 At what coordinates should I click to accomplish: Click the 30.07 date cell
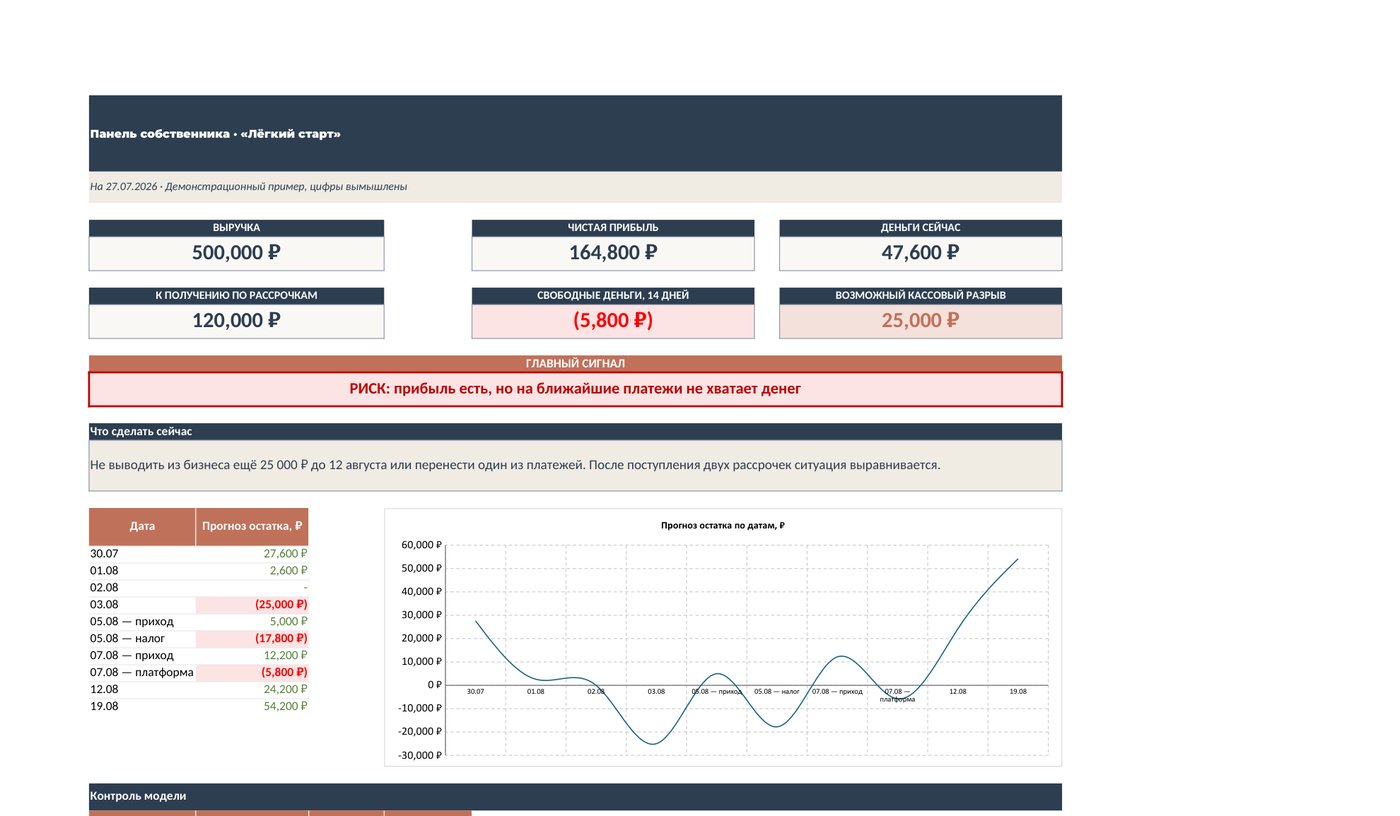pos(142,554)
